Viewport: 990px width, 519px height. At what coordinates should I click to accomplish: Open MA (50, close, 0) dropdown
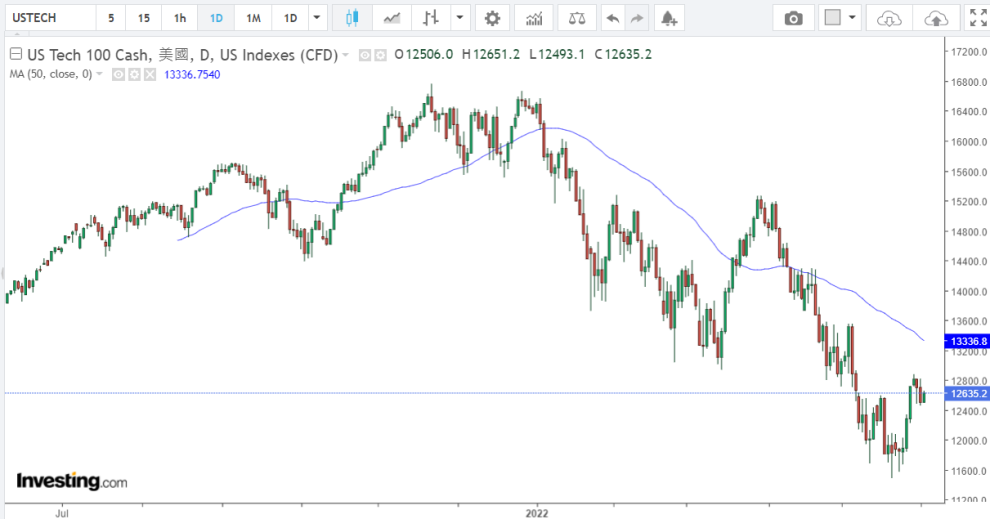pos(99,74)
